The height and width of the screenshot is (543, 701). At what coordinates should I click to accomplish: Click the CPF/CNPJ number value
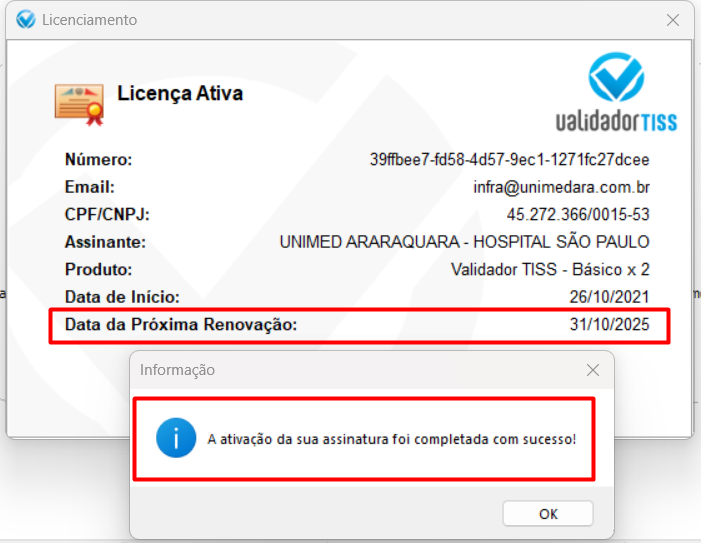(578, 215)
